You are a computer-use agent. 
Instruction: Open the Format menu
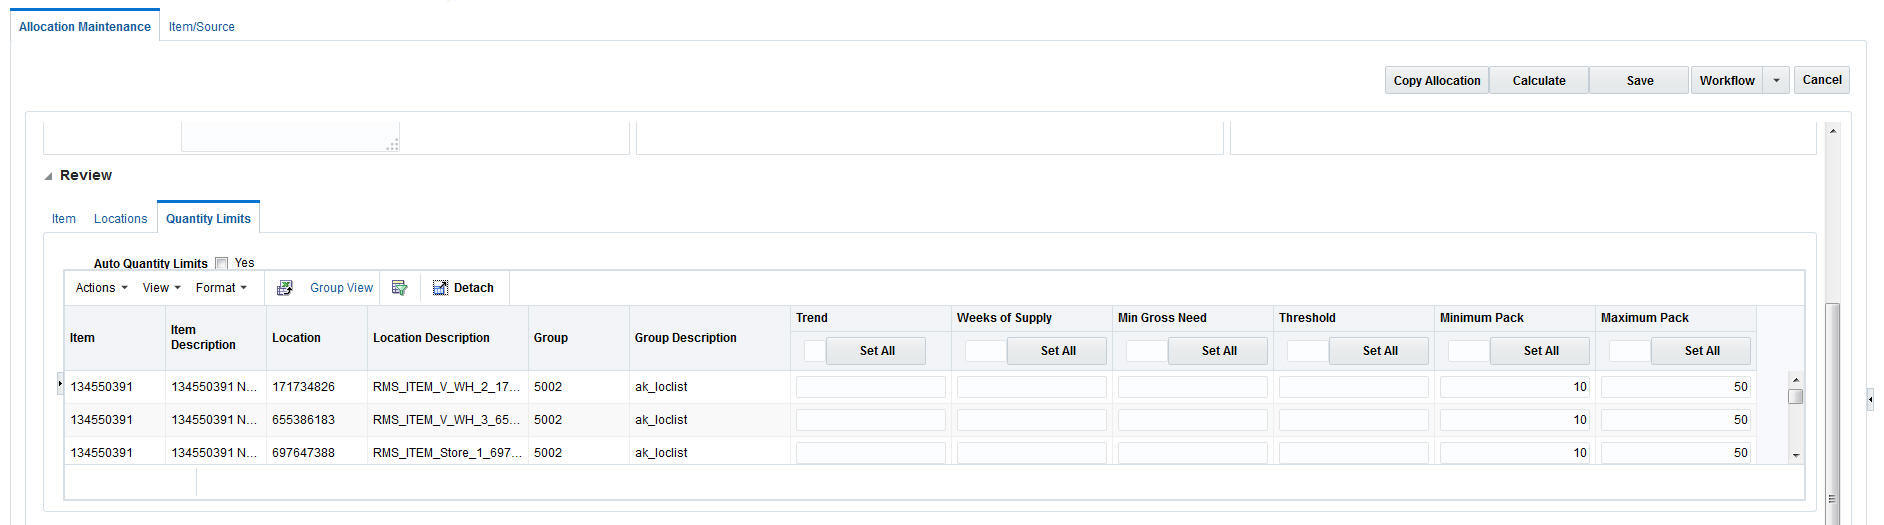pyautogui.click(x=221, y=288)
